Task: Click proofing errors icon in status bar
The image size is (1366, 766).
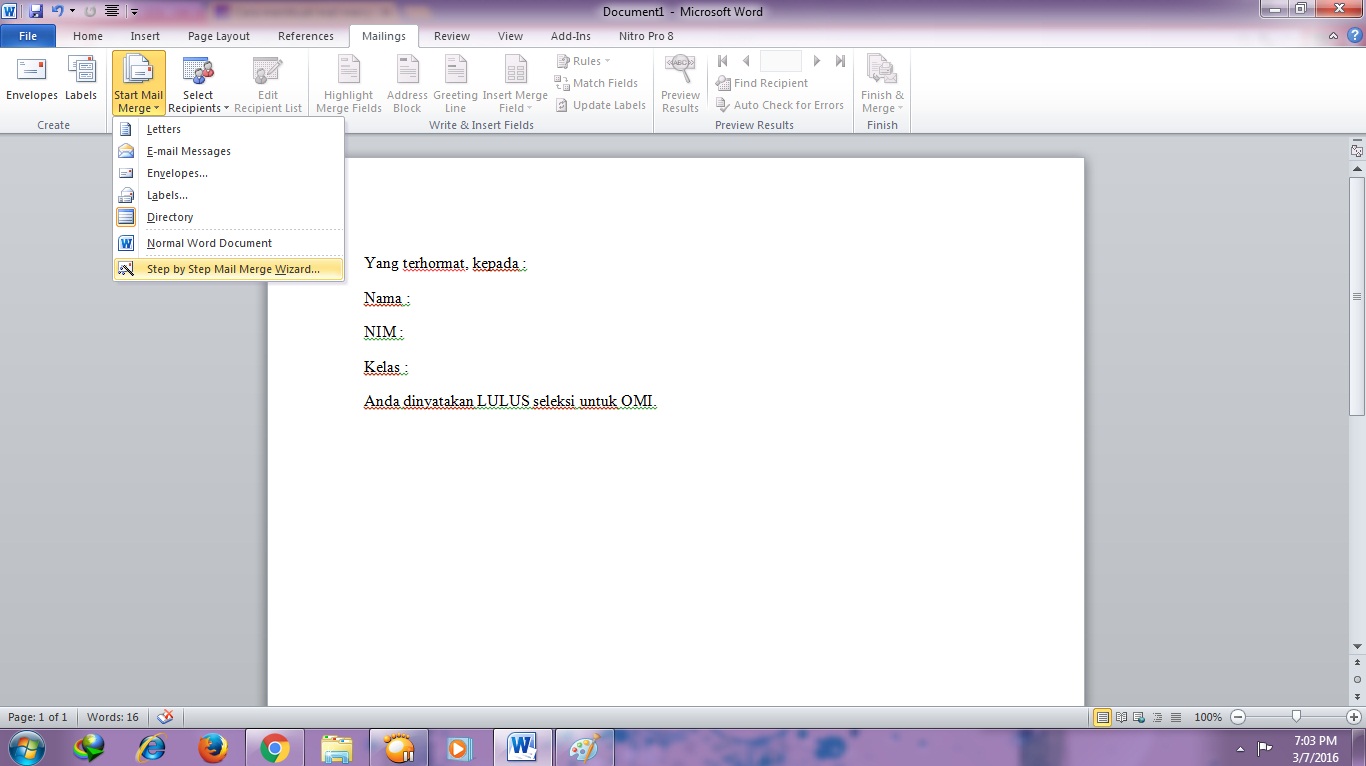Action: [166, 717]
